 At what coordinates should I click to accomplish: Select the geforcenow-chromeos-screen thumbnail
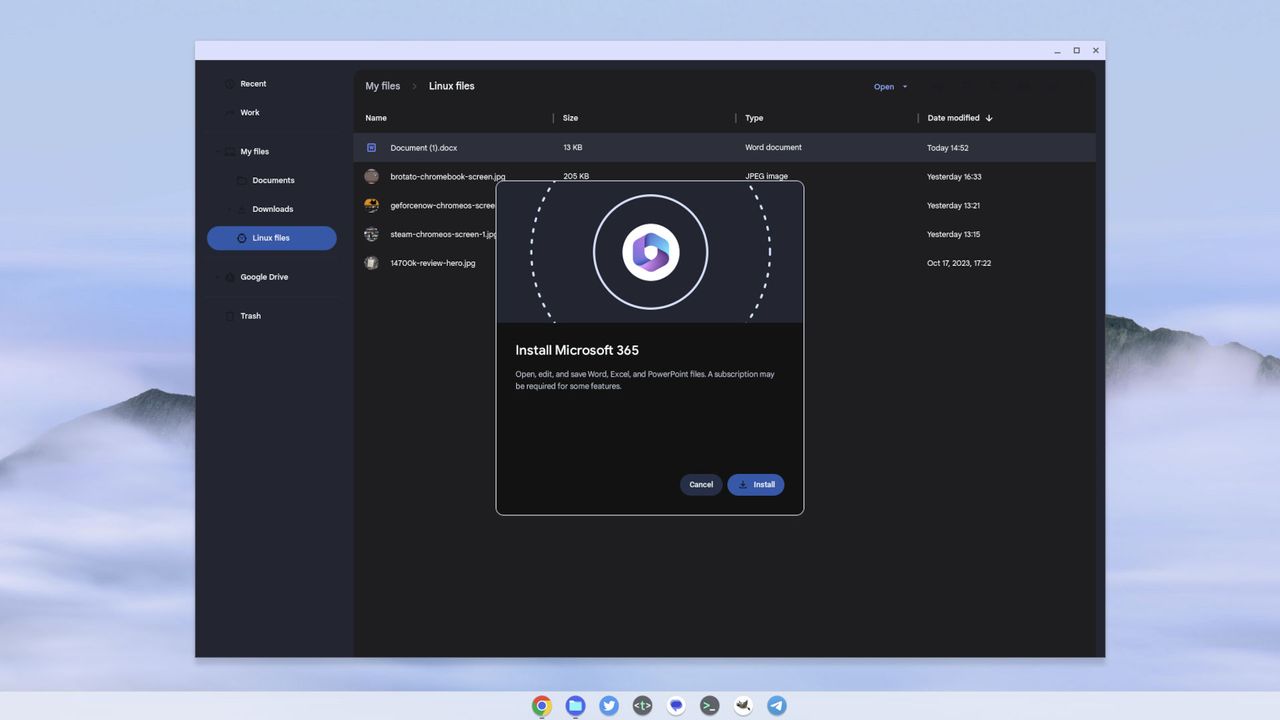(371, 205)
